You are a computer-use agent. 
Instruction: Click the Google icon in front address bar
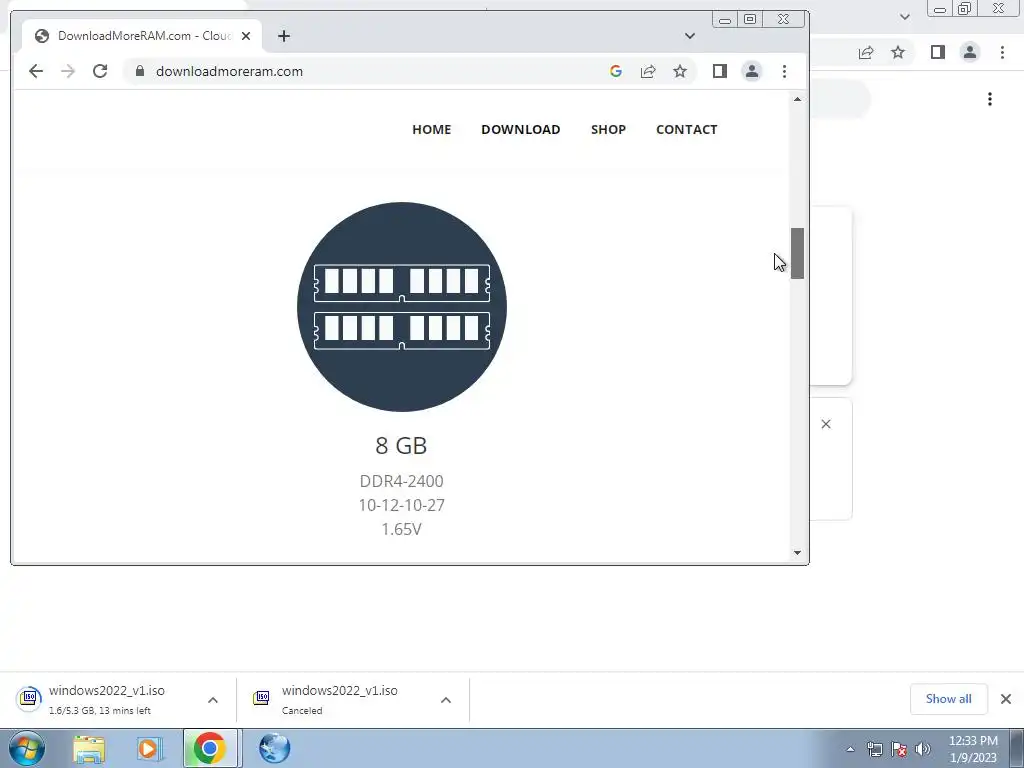tap(616, 71)
